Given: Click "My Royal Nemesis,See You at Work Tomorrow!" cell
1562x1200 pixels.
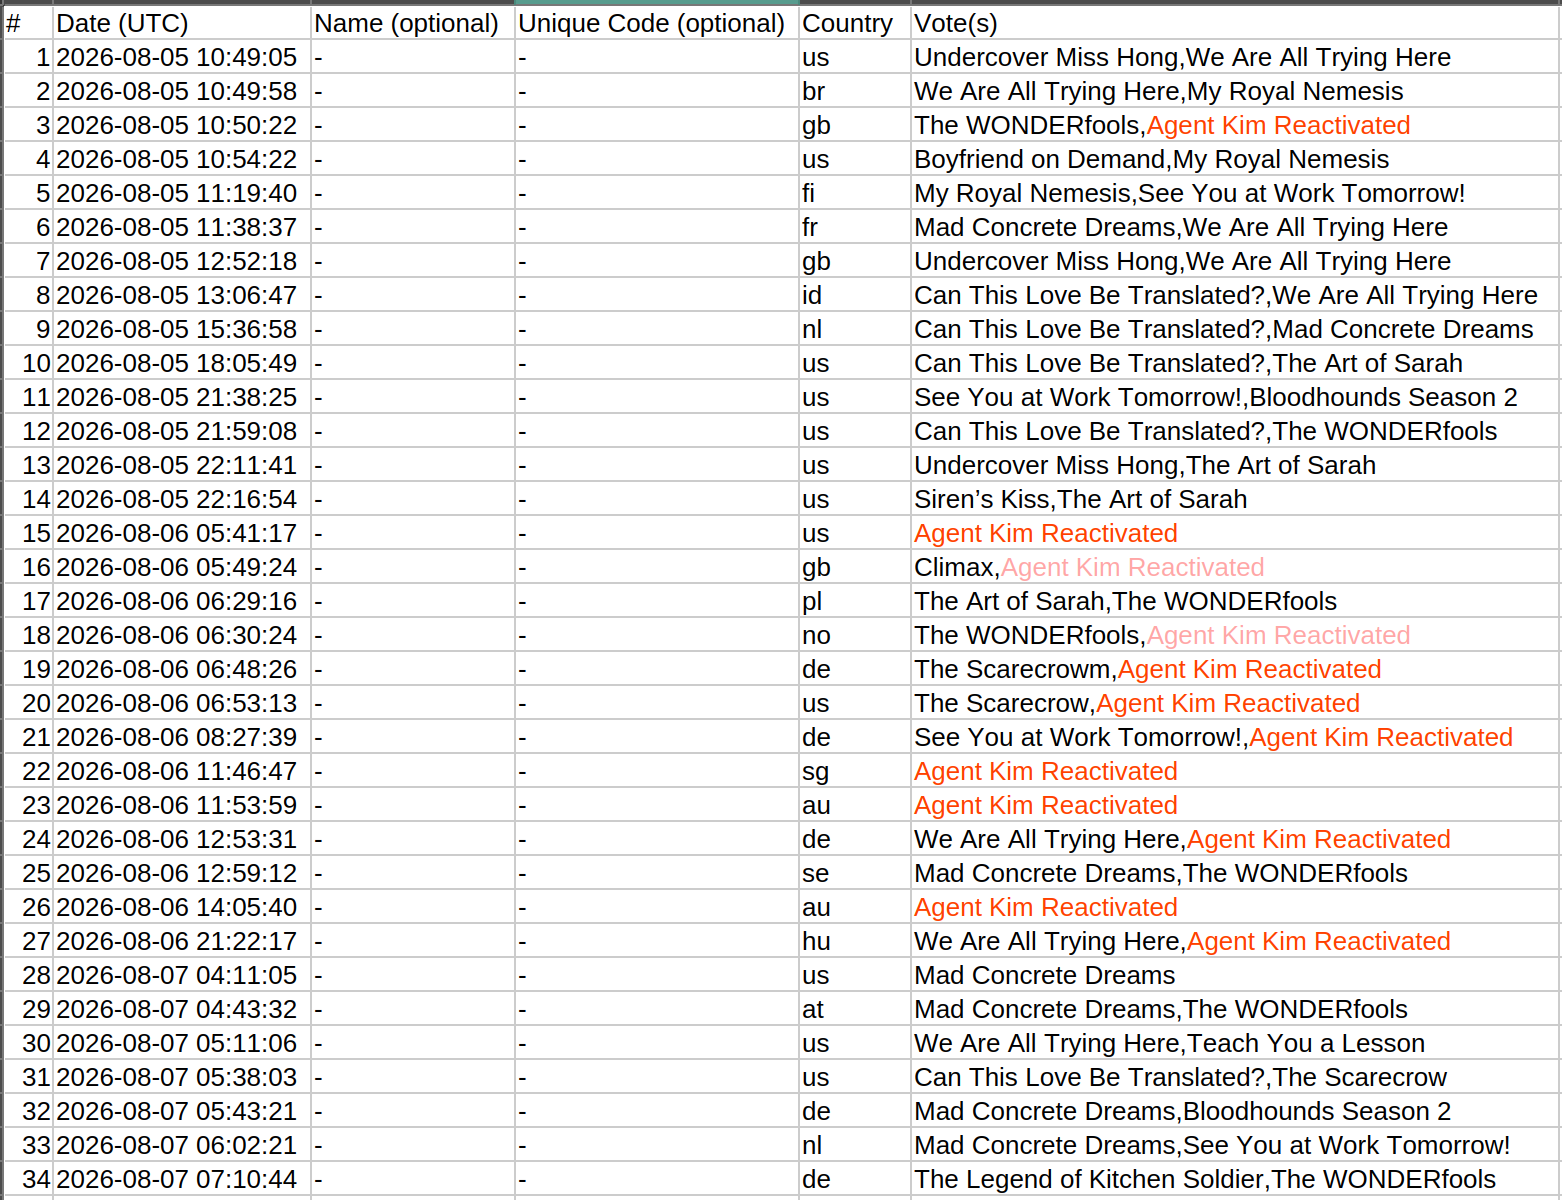Looking at the screenshot, I should pos(1235,193).
